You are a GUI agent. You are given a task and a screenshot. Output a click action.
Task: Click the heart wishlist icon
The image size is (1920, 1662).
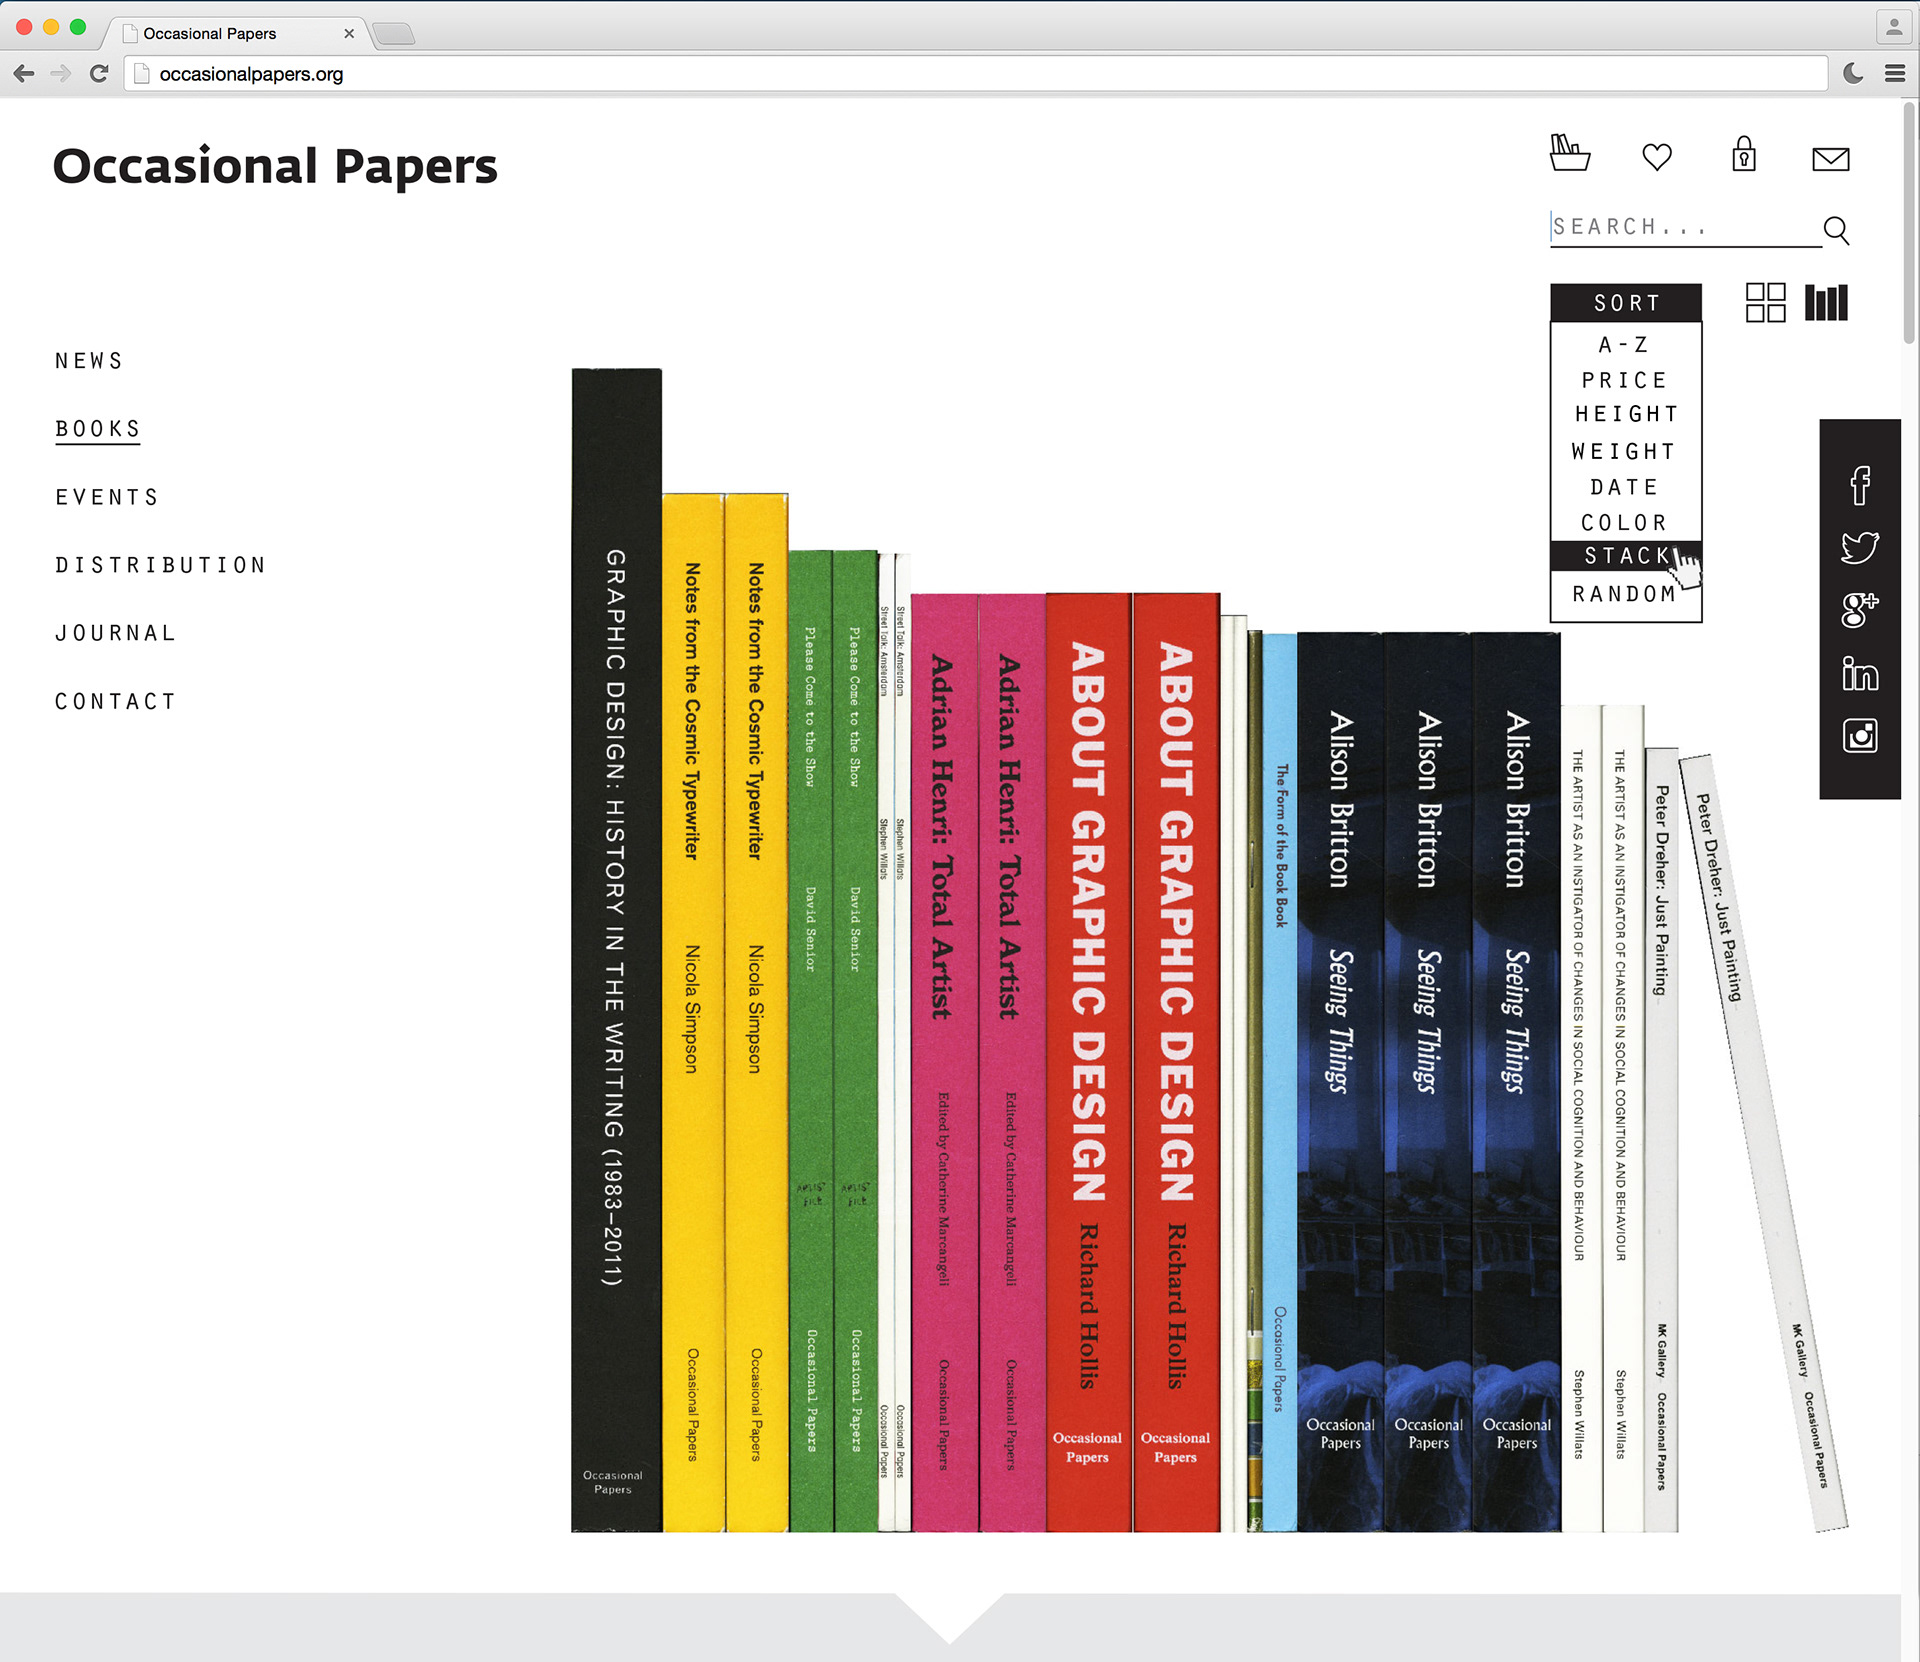point(1656,157)
